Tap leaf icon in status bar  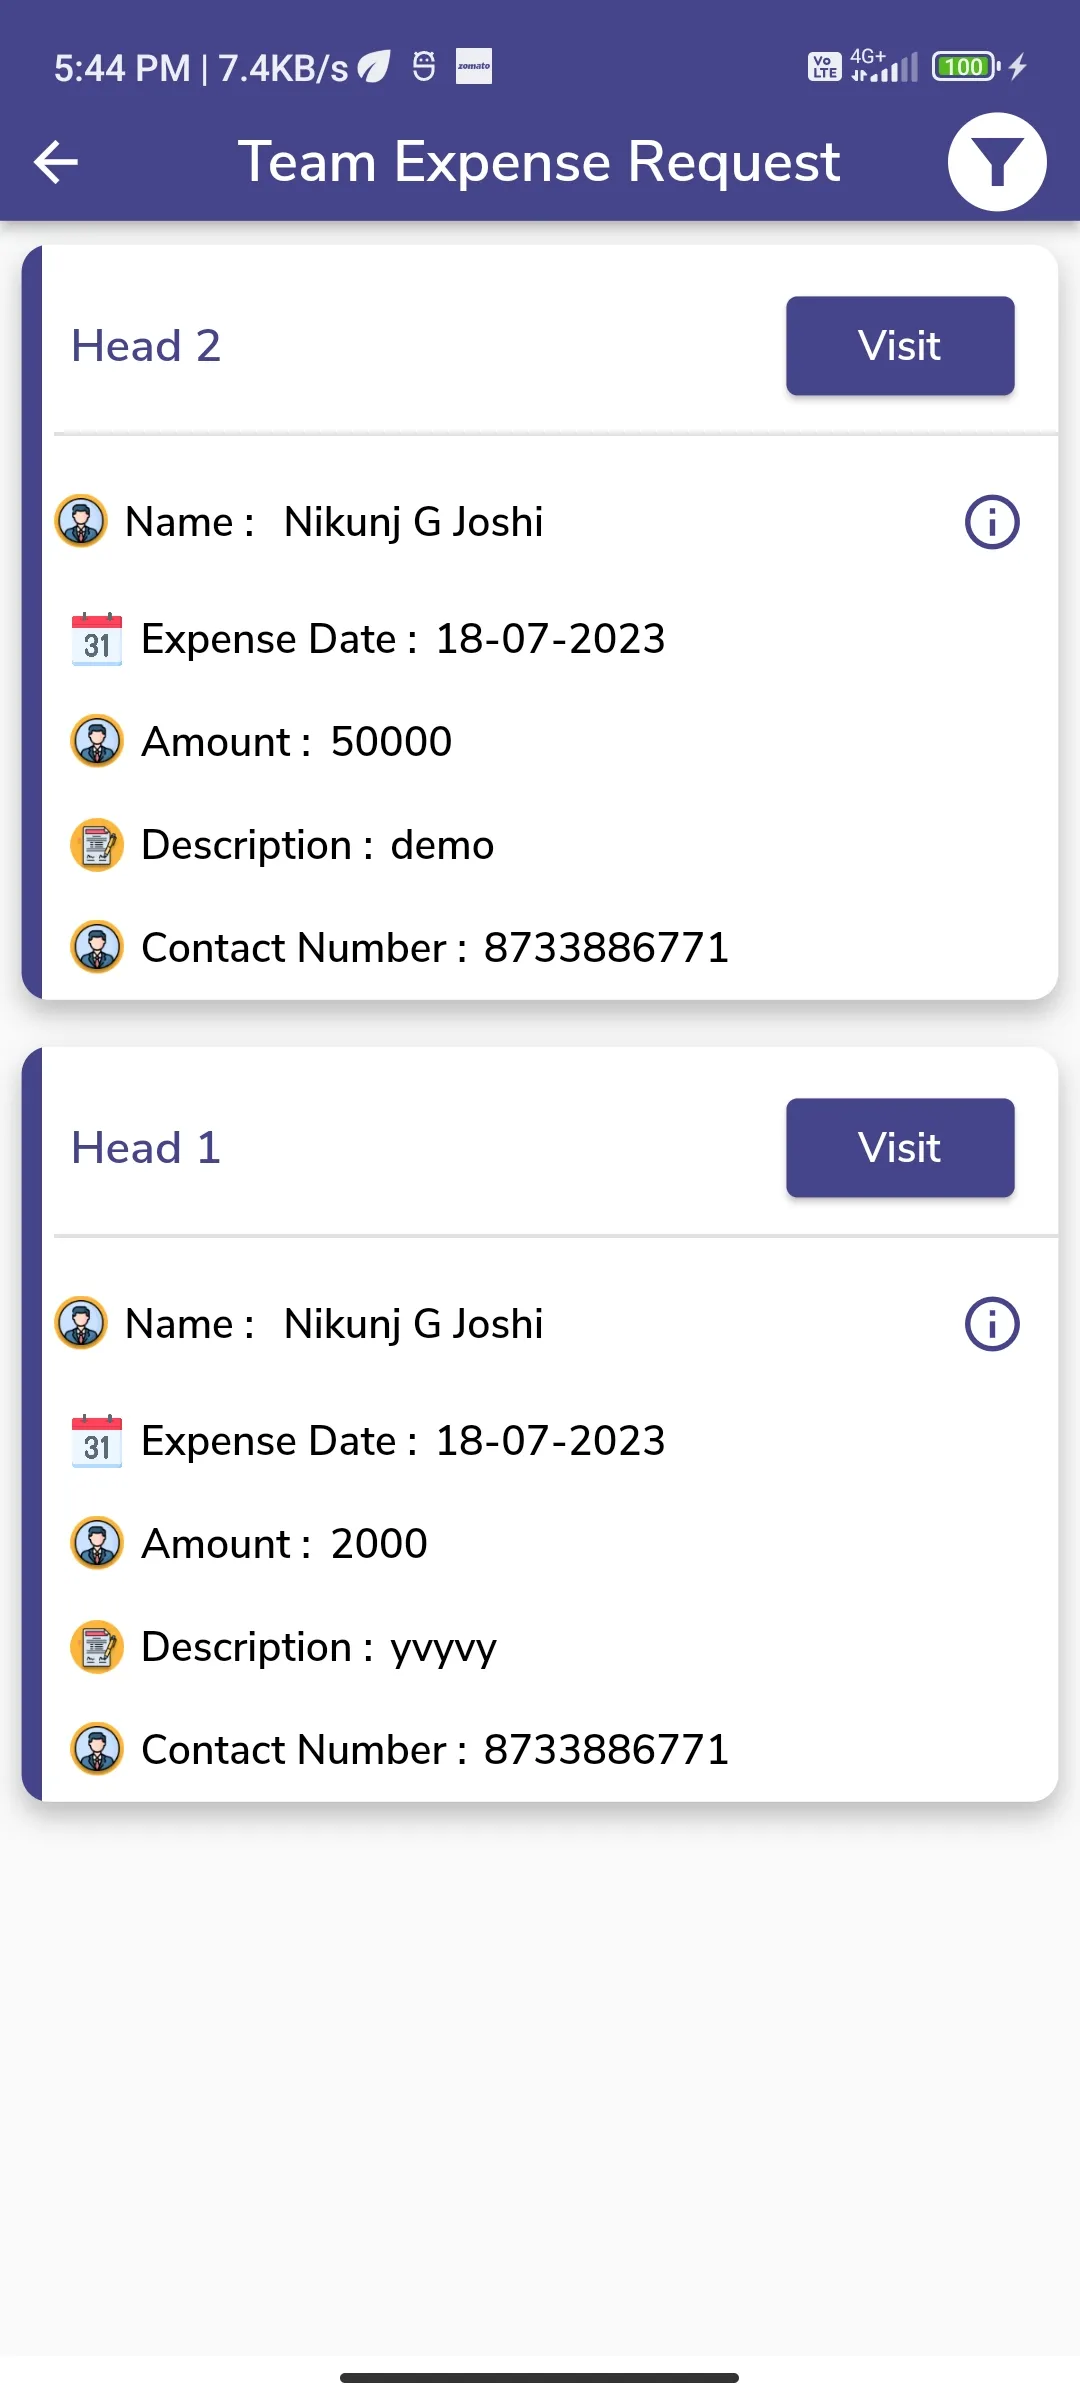pyautogui.click(x=374, y=66)
